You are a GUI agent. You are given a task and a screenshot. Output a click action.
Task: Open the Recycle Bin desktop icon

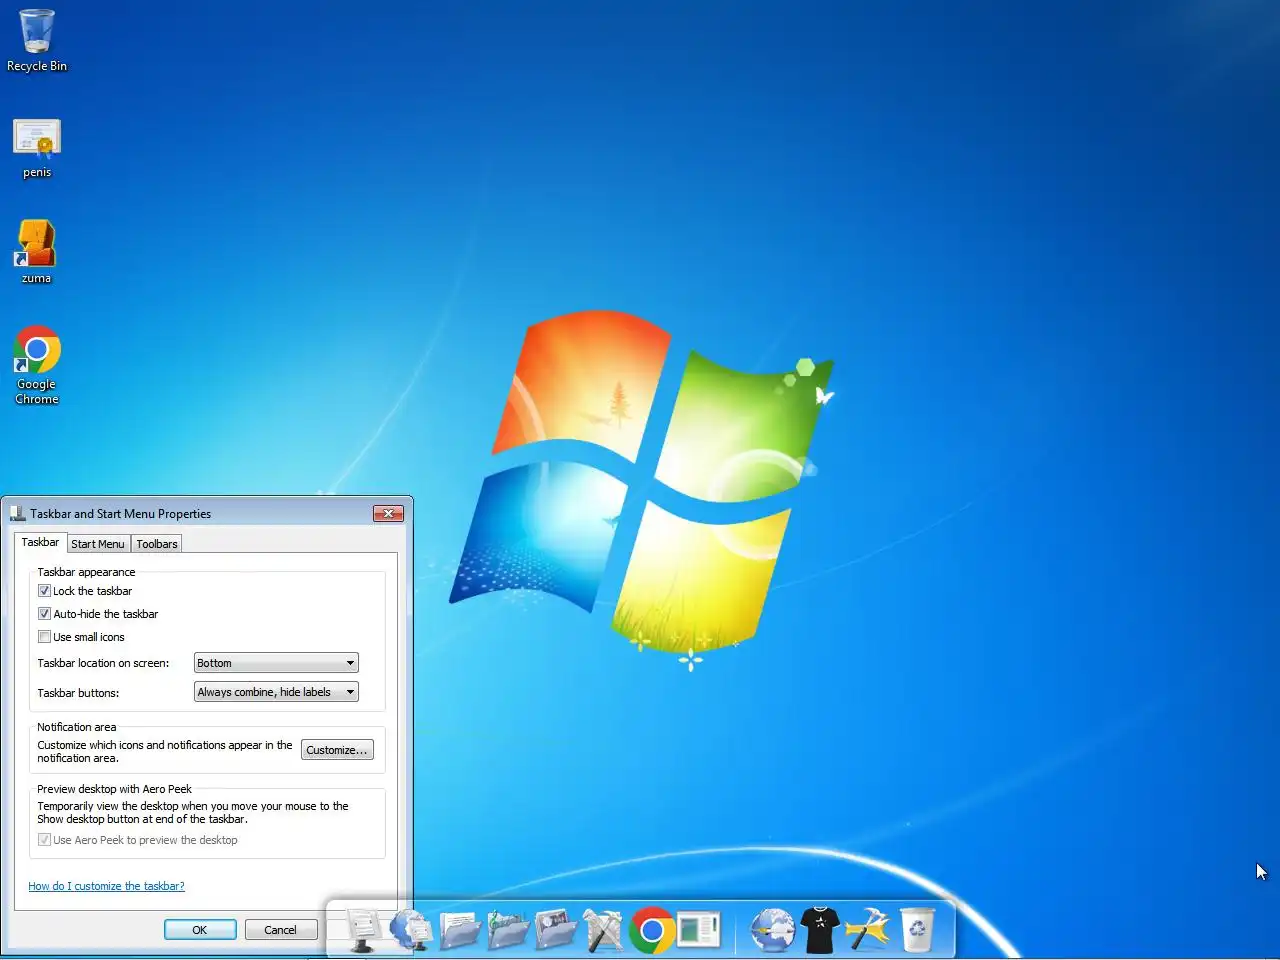coord(37,40)
